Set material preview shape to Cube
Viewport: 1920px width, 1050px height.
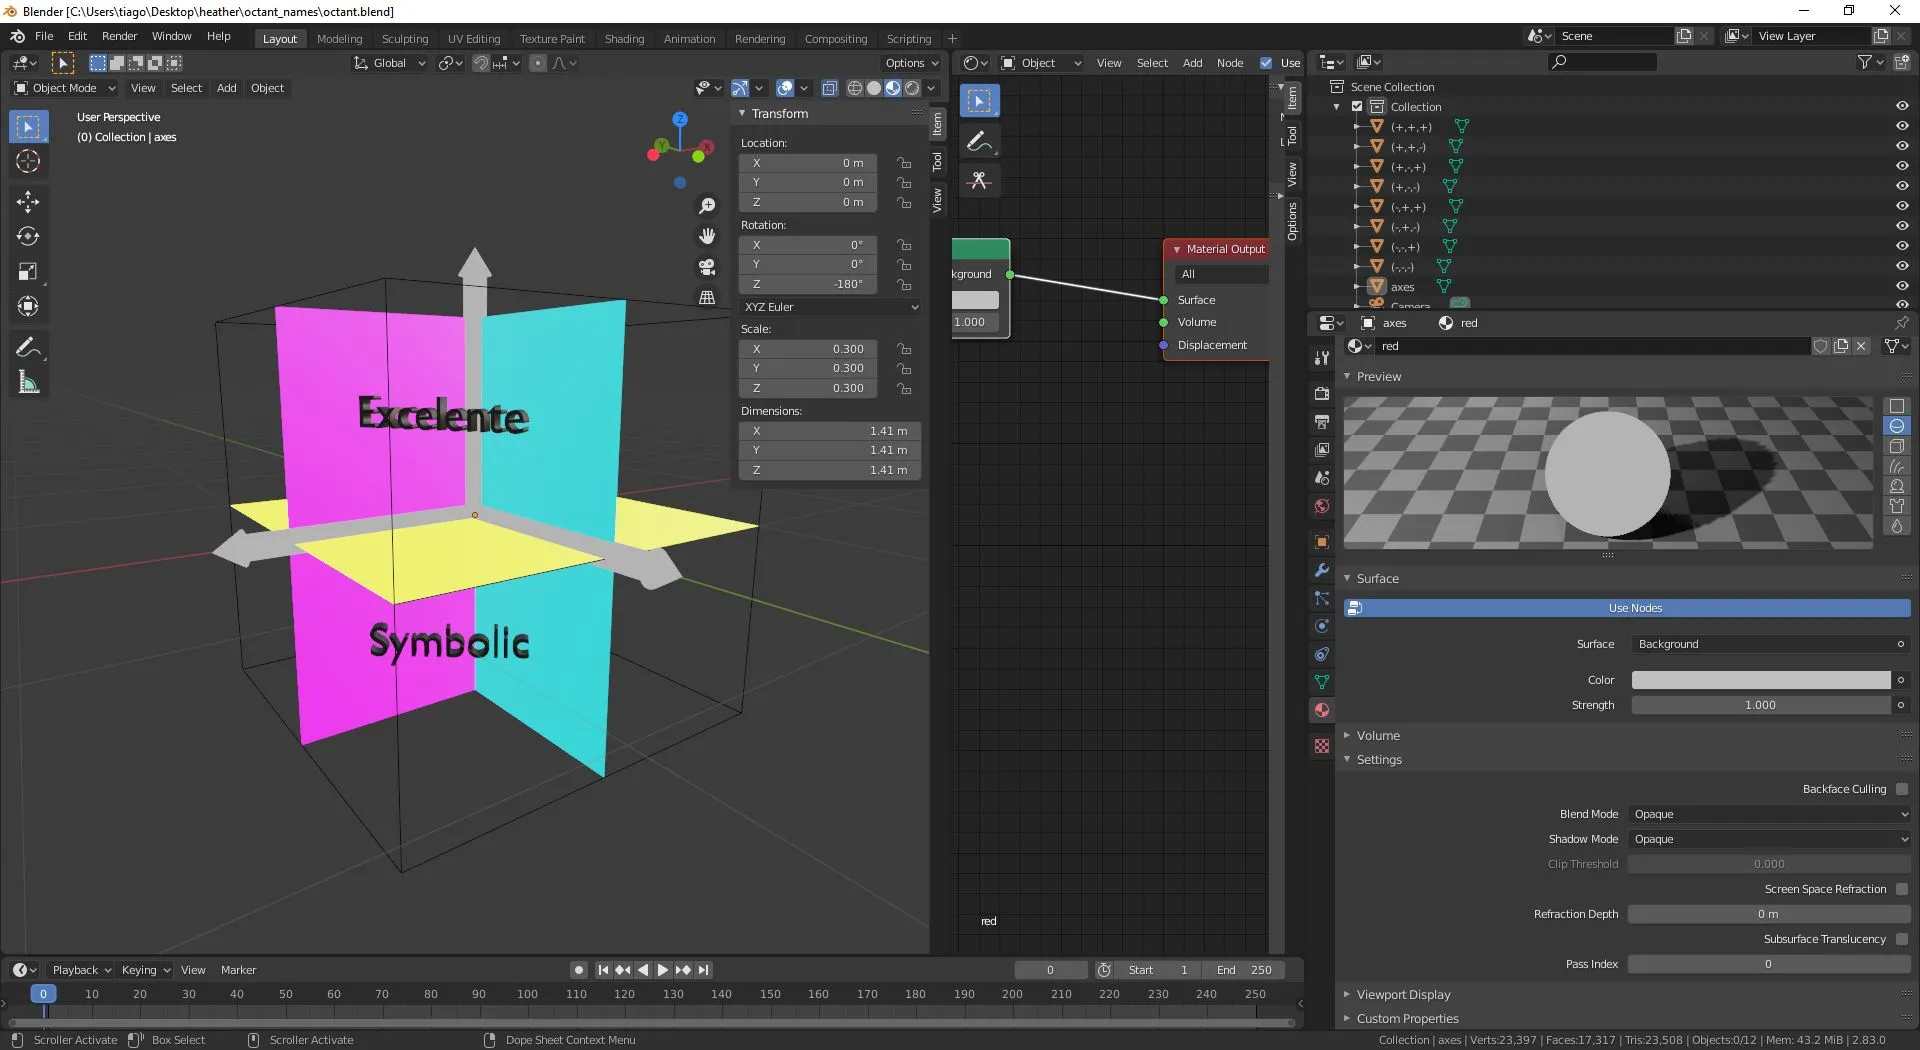coord(1896,446)
